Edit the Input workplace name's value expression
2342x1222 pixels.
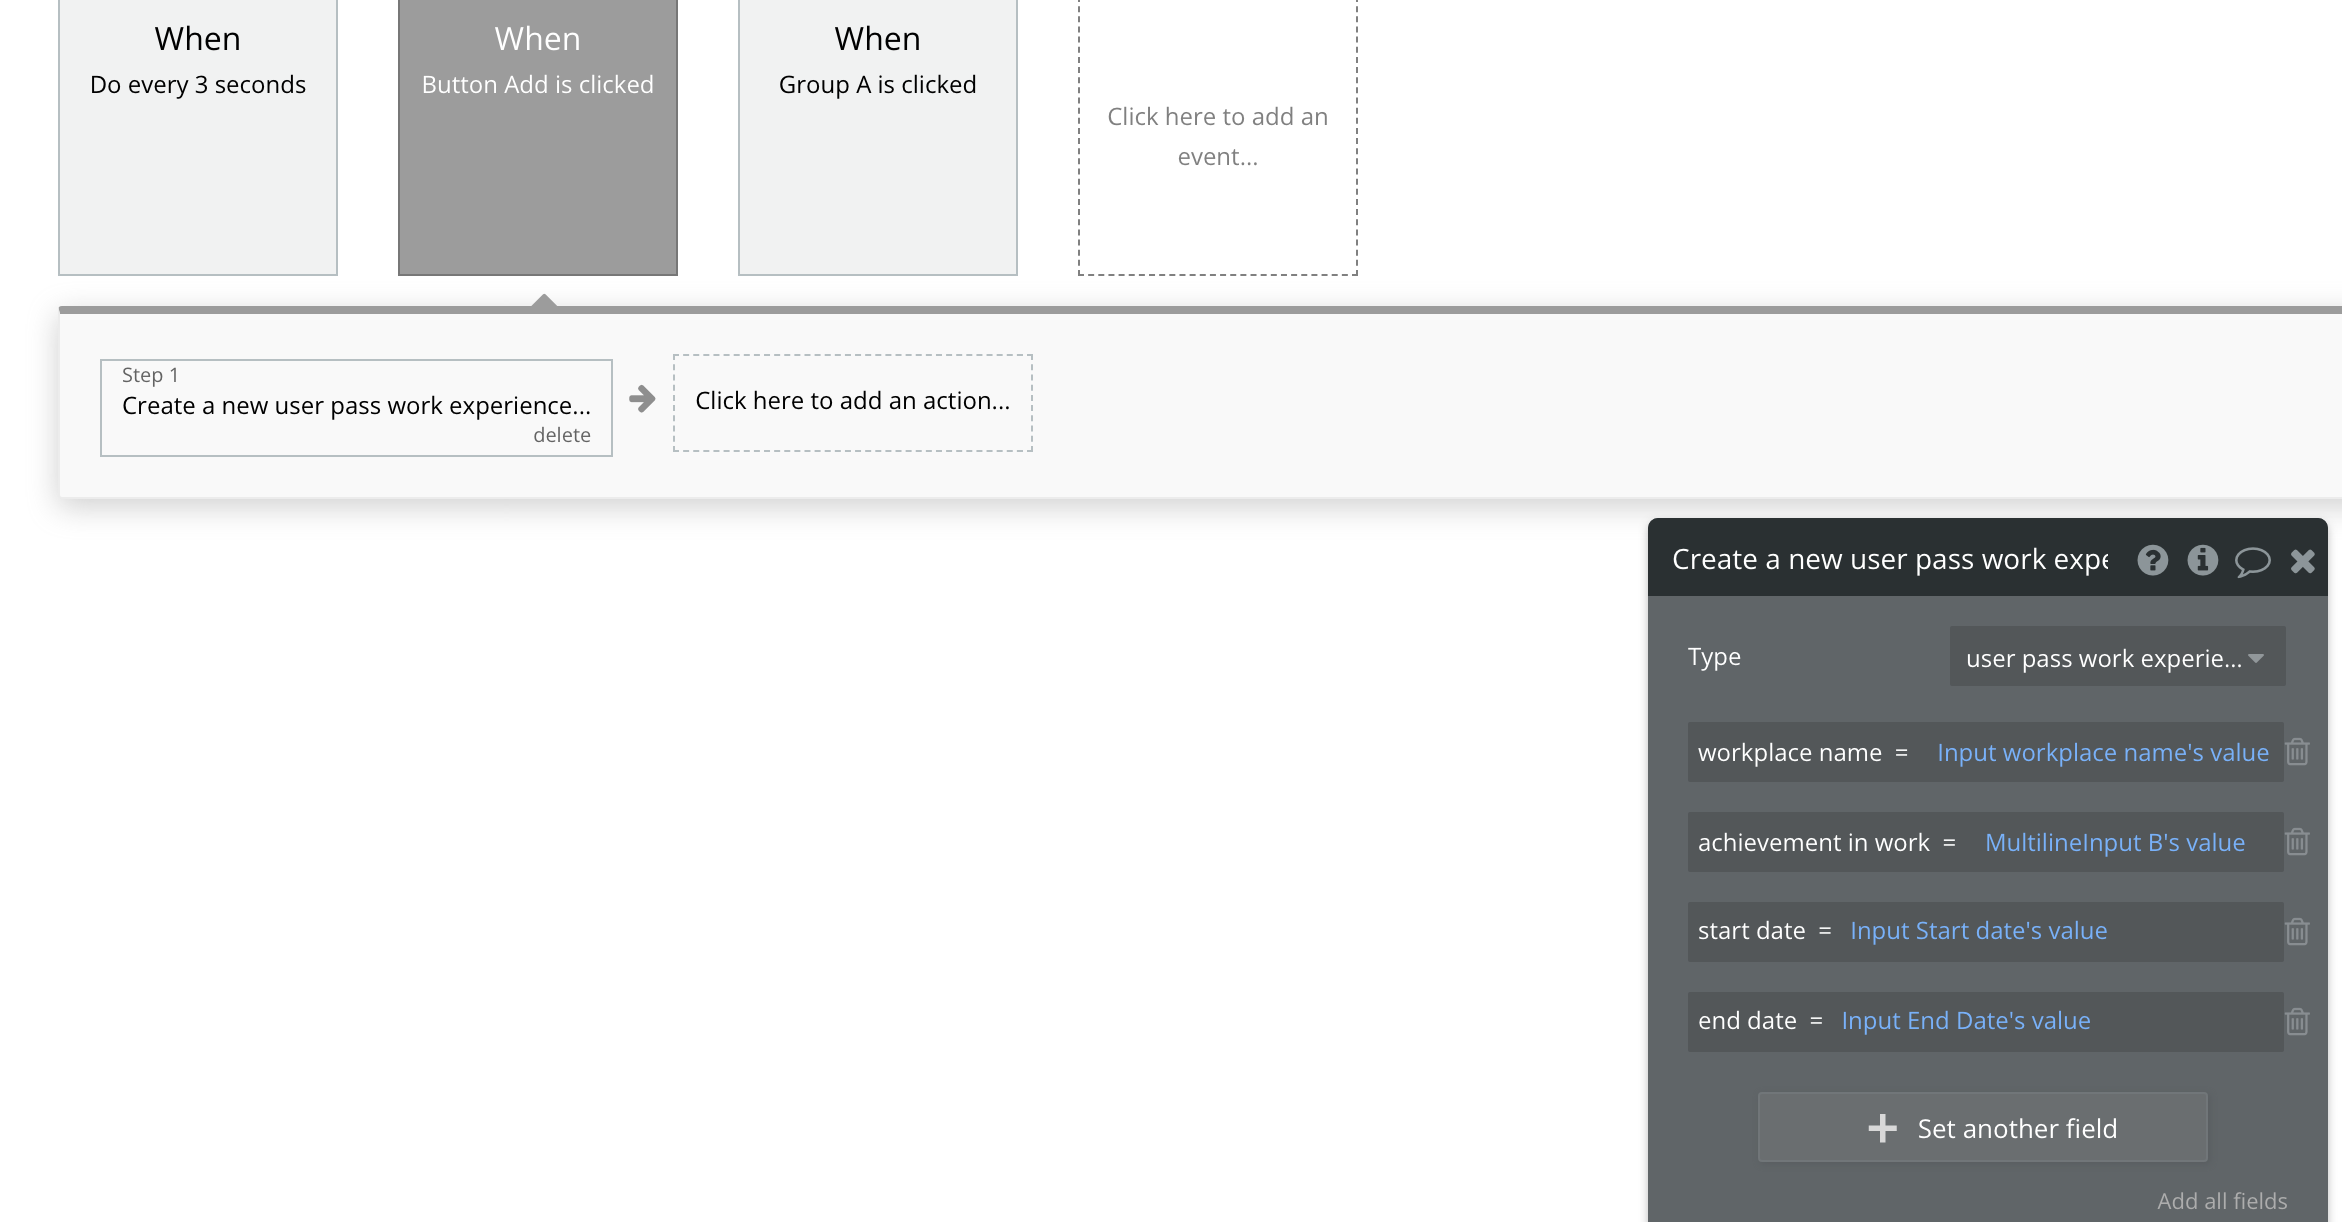coord(2102,753)
